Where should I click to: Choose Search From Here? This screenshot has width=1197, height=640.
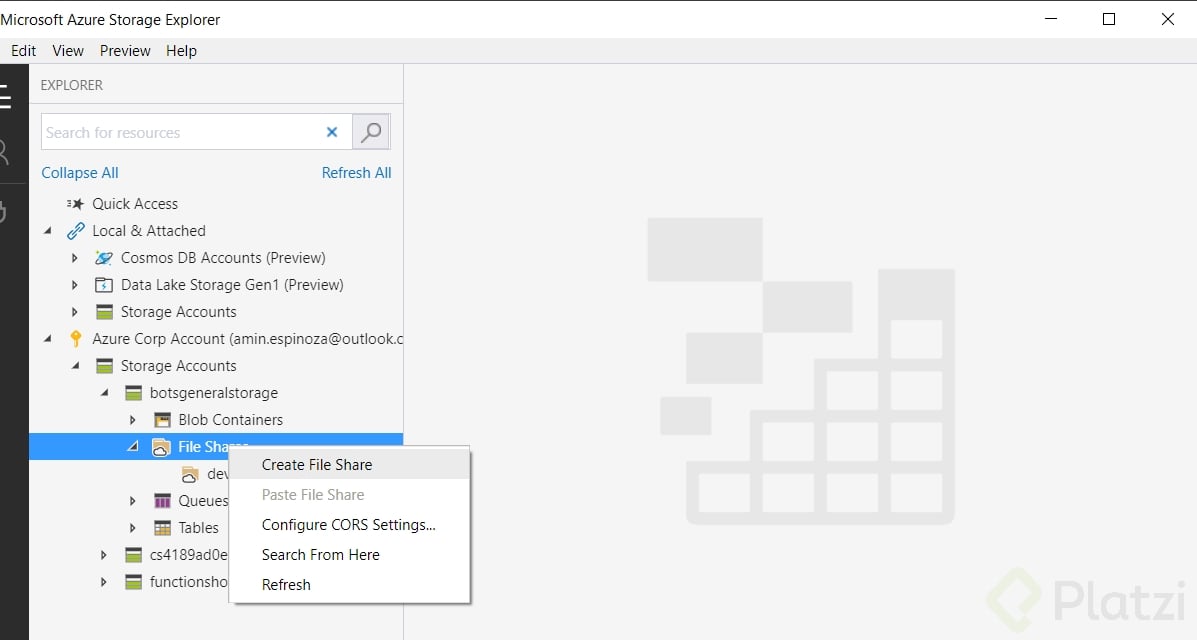pos(350,554)
